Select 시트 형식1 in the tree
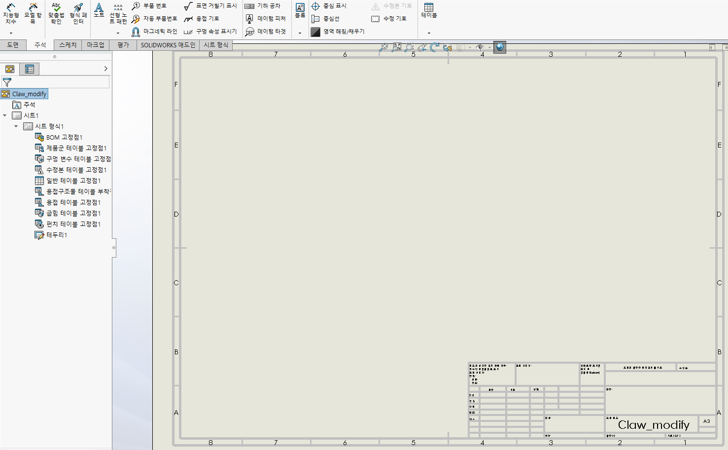728x450 pixels. tap(43, 126)
